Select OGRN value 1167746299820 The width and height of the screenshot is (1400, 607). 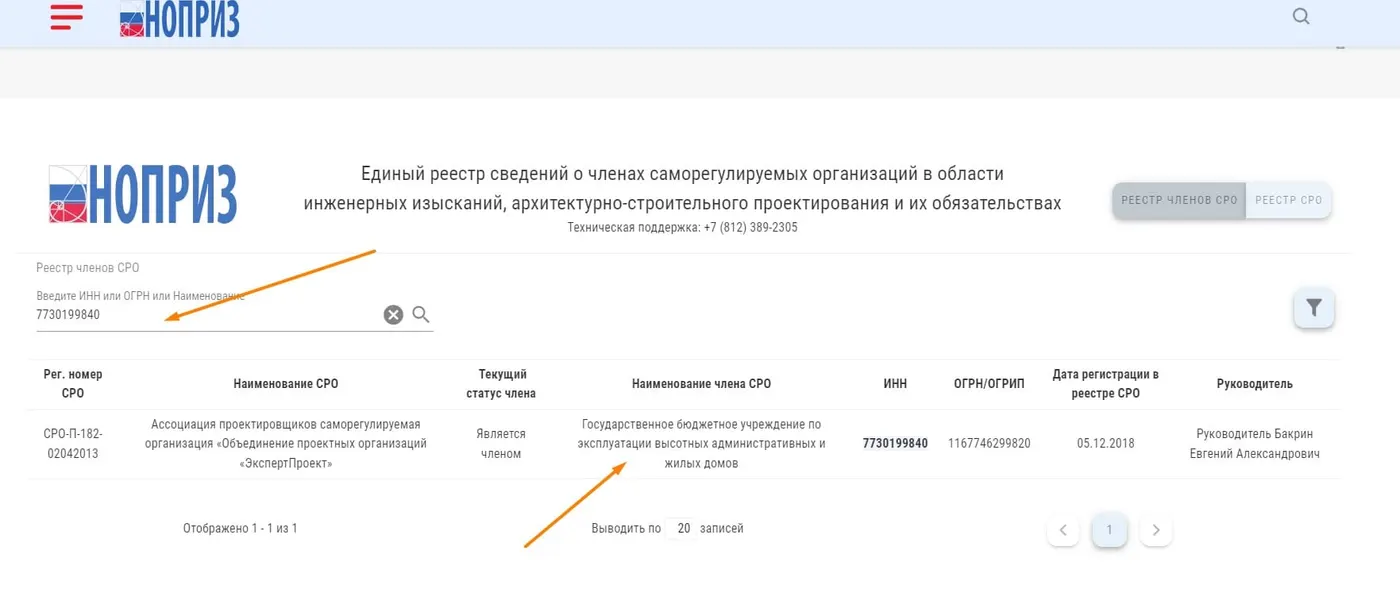989,444
